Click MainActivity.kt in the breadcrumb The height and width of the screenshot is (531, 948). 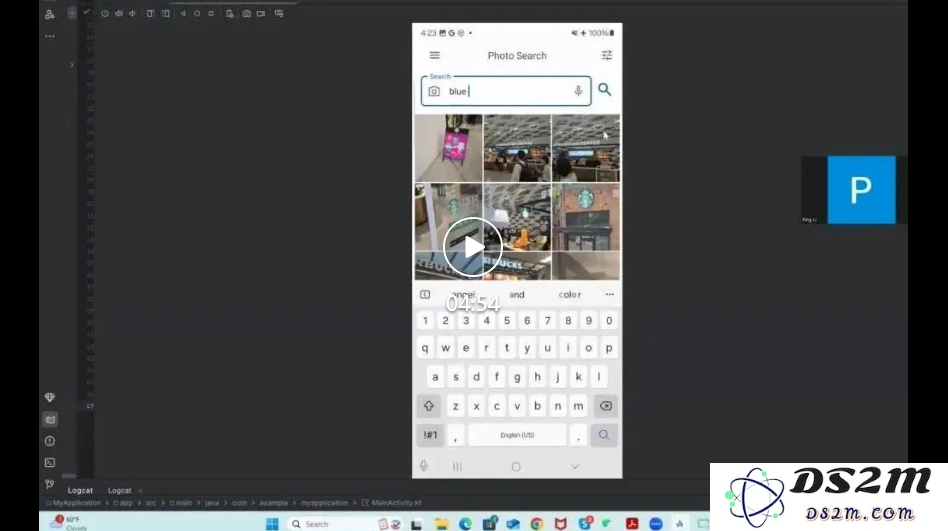point(396,503)
